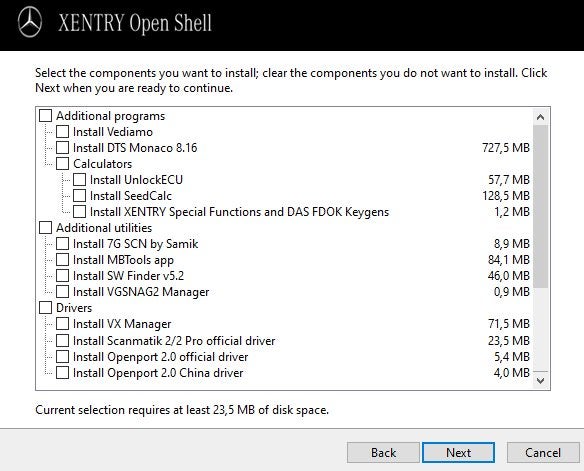584x471 pixels.
Task: Check Install 7G SCN by Samik
Action: click(62, 244)
